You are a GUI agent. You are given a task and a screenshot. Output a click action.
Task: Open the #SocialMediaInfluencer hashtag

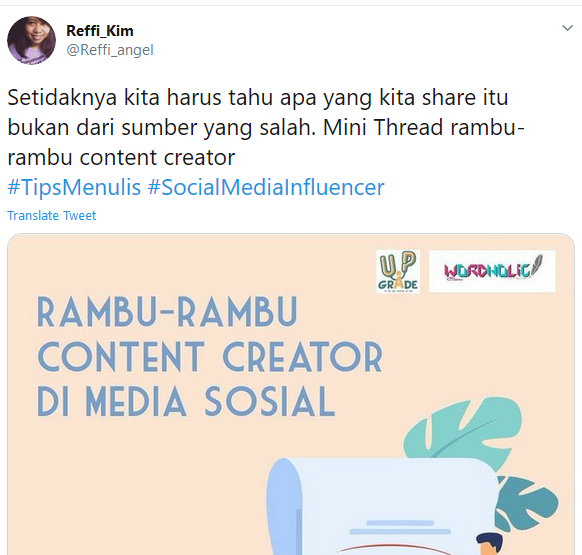(x=266, y=187)
